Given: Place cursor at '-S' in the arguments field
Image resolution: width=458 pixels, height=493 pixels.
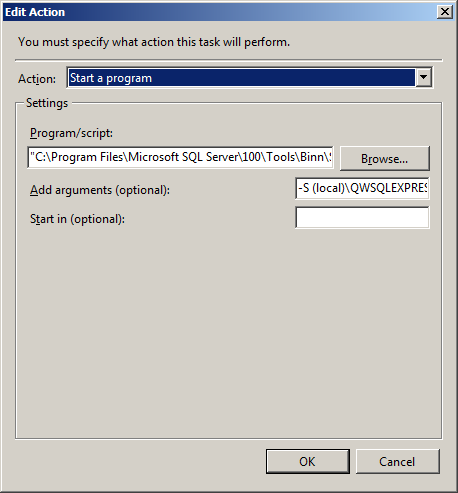Looking at the screenshot, I should point(304,188).
